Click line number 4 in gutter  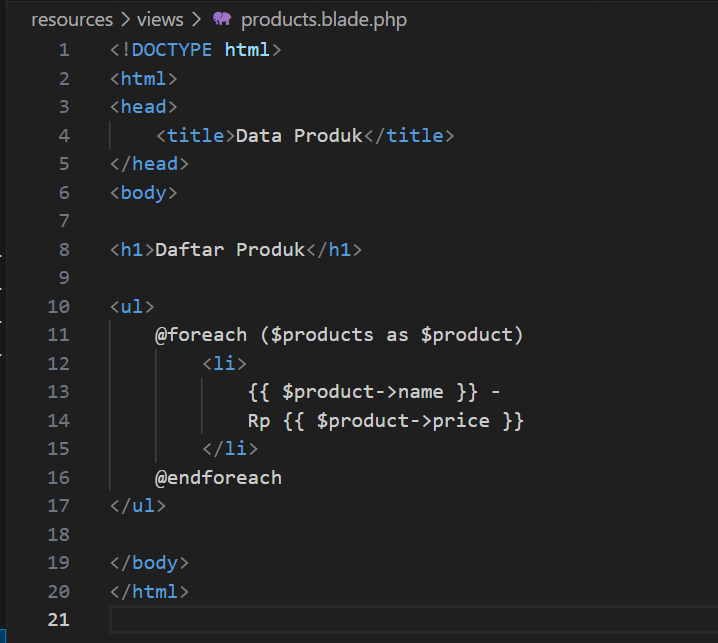coord(64,136)
